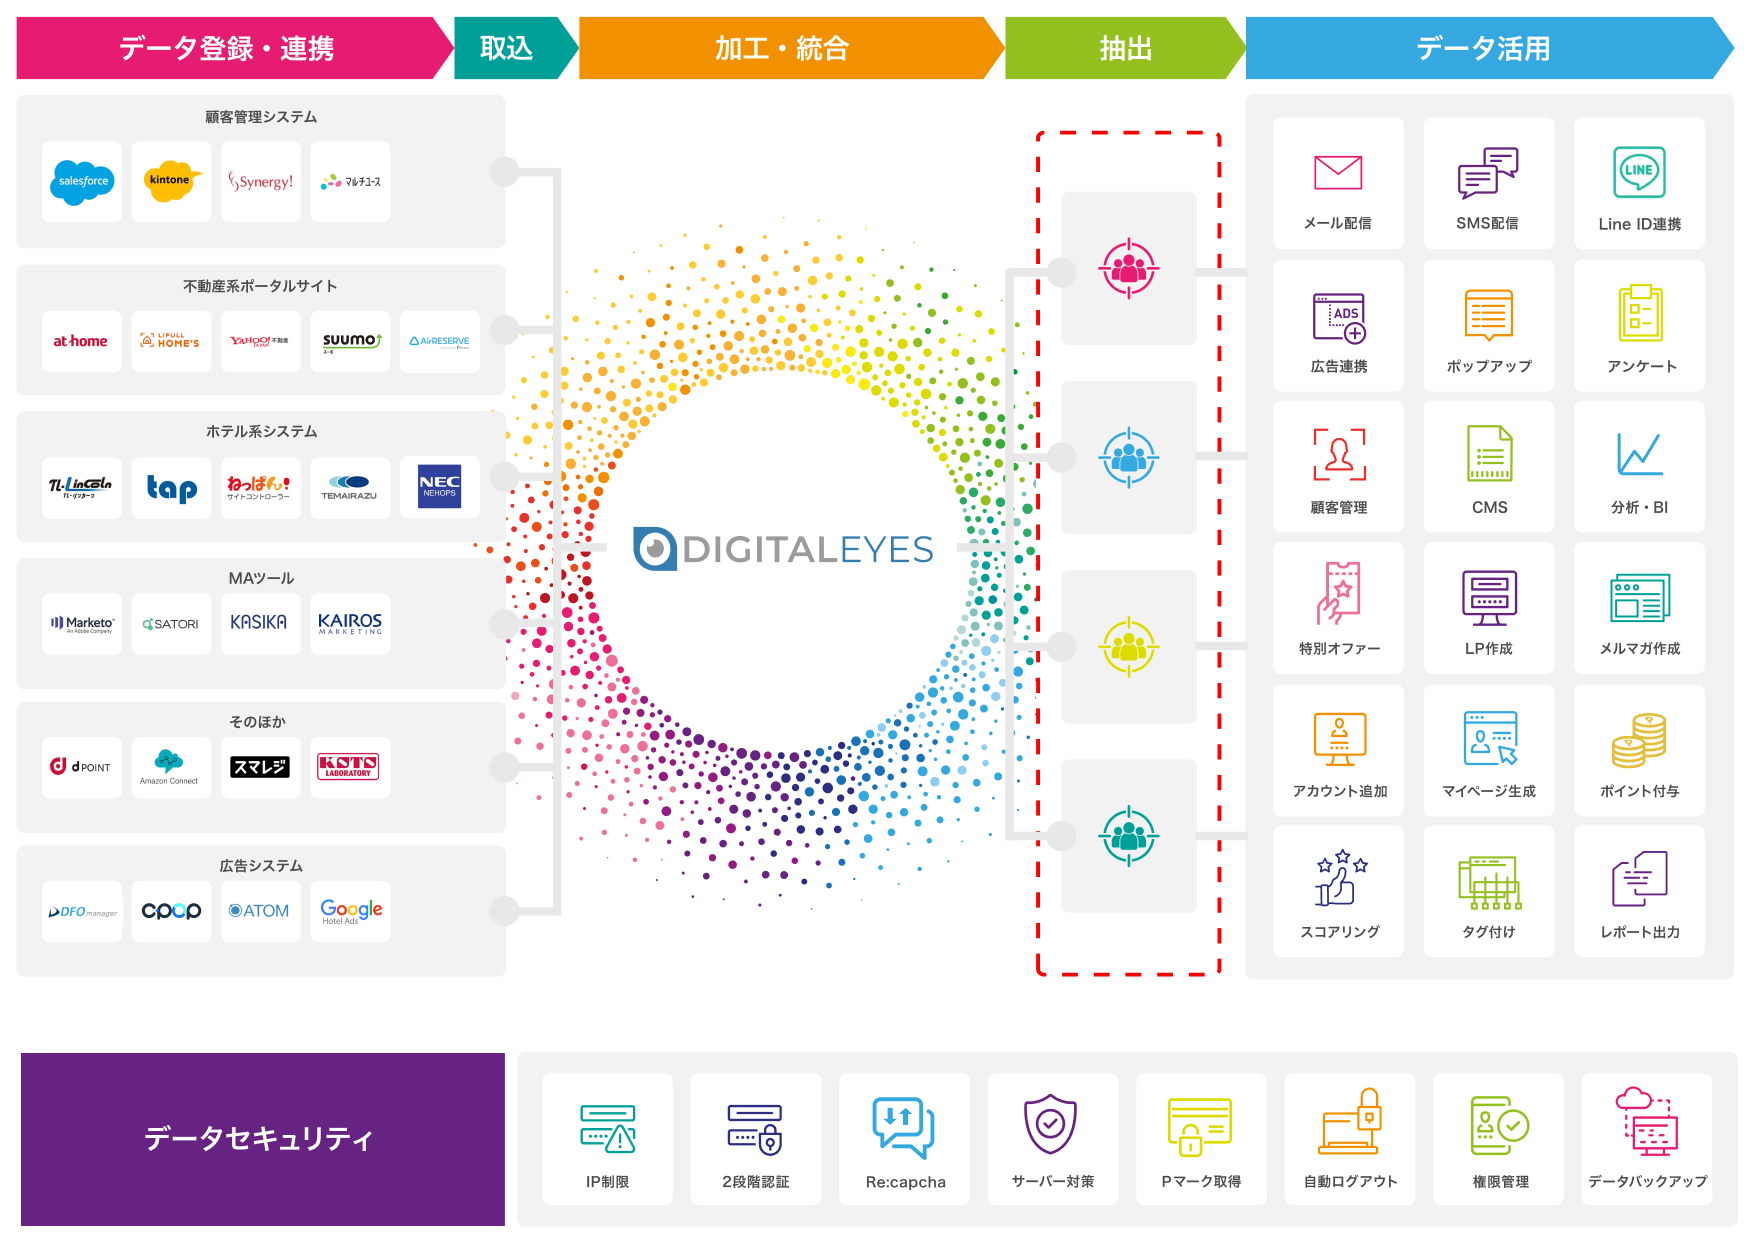Select the pink audience target segment
Screen dimensions: 1754x1242
[x=1129, y=268]
